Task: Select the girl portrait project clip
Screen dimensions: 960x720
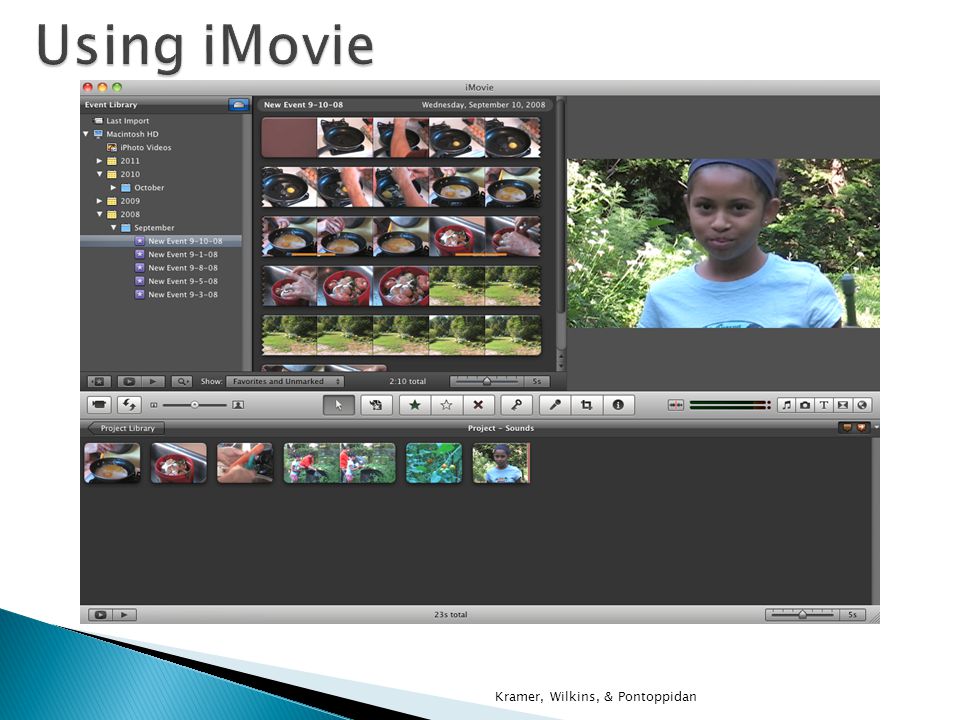Action: tap(501, 463)
